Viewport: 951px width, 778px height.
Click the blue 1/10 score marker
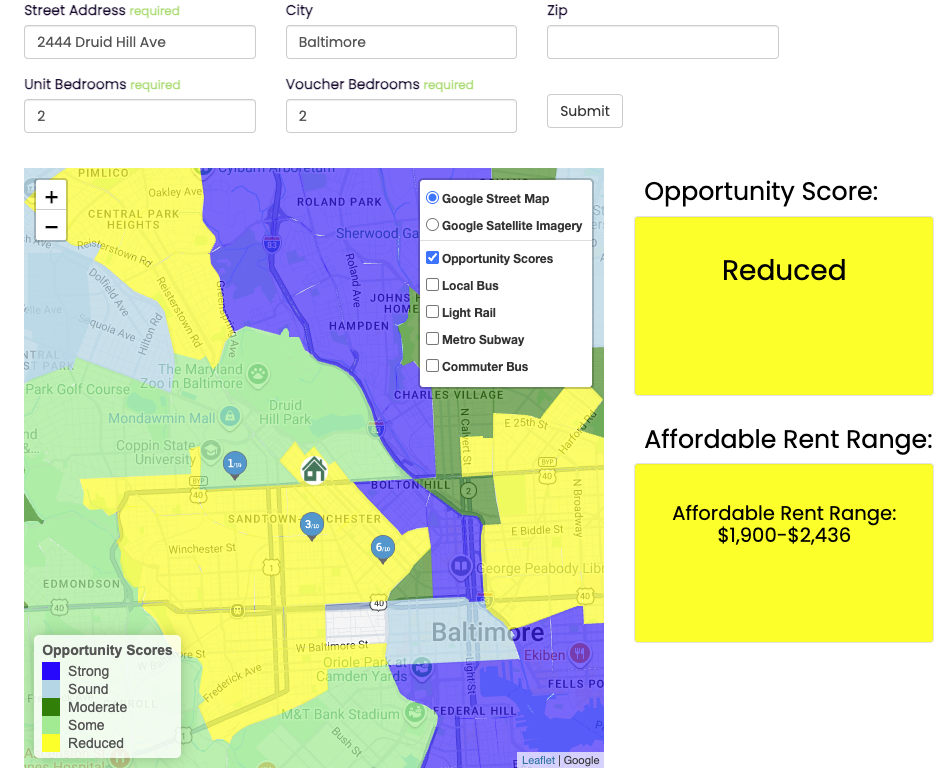pyautogui.click(x=235, y=464)
